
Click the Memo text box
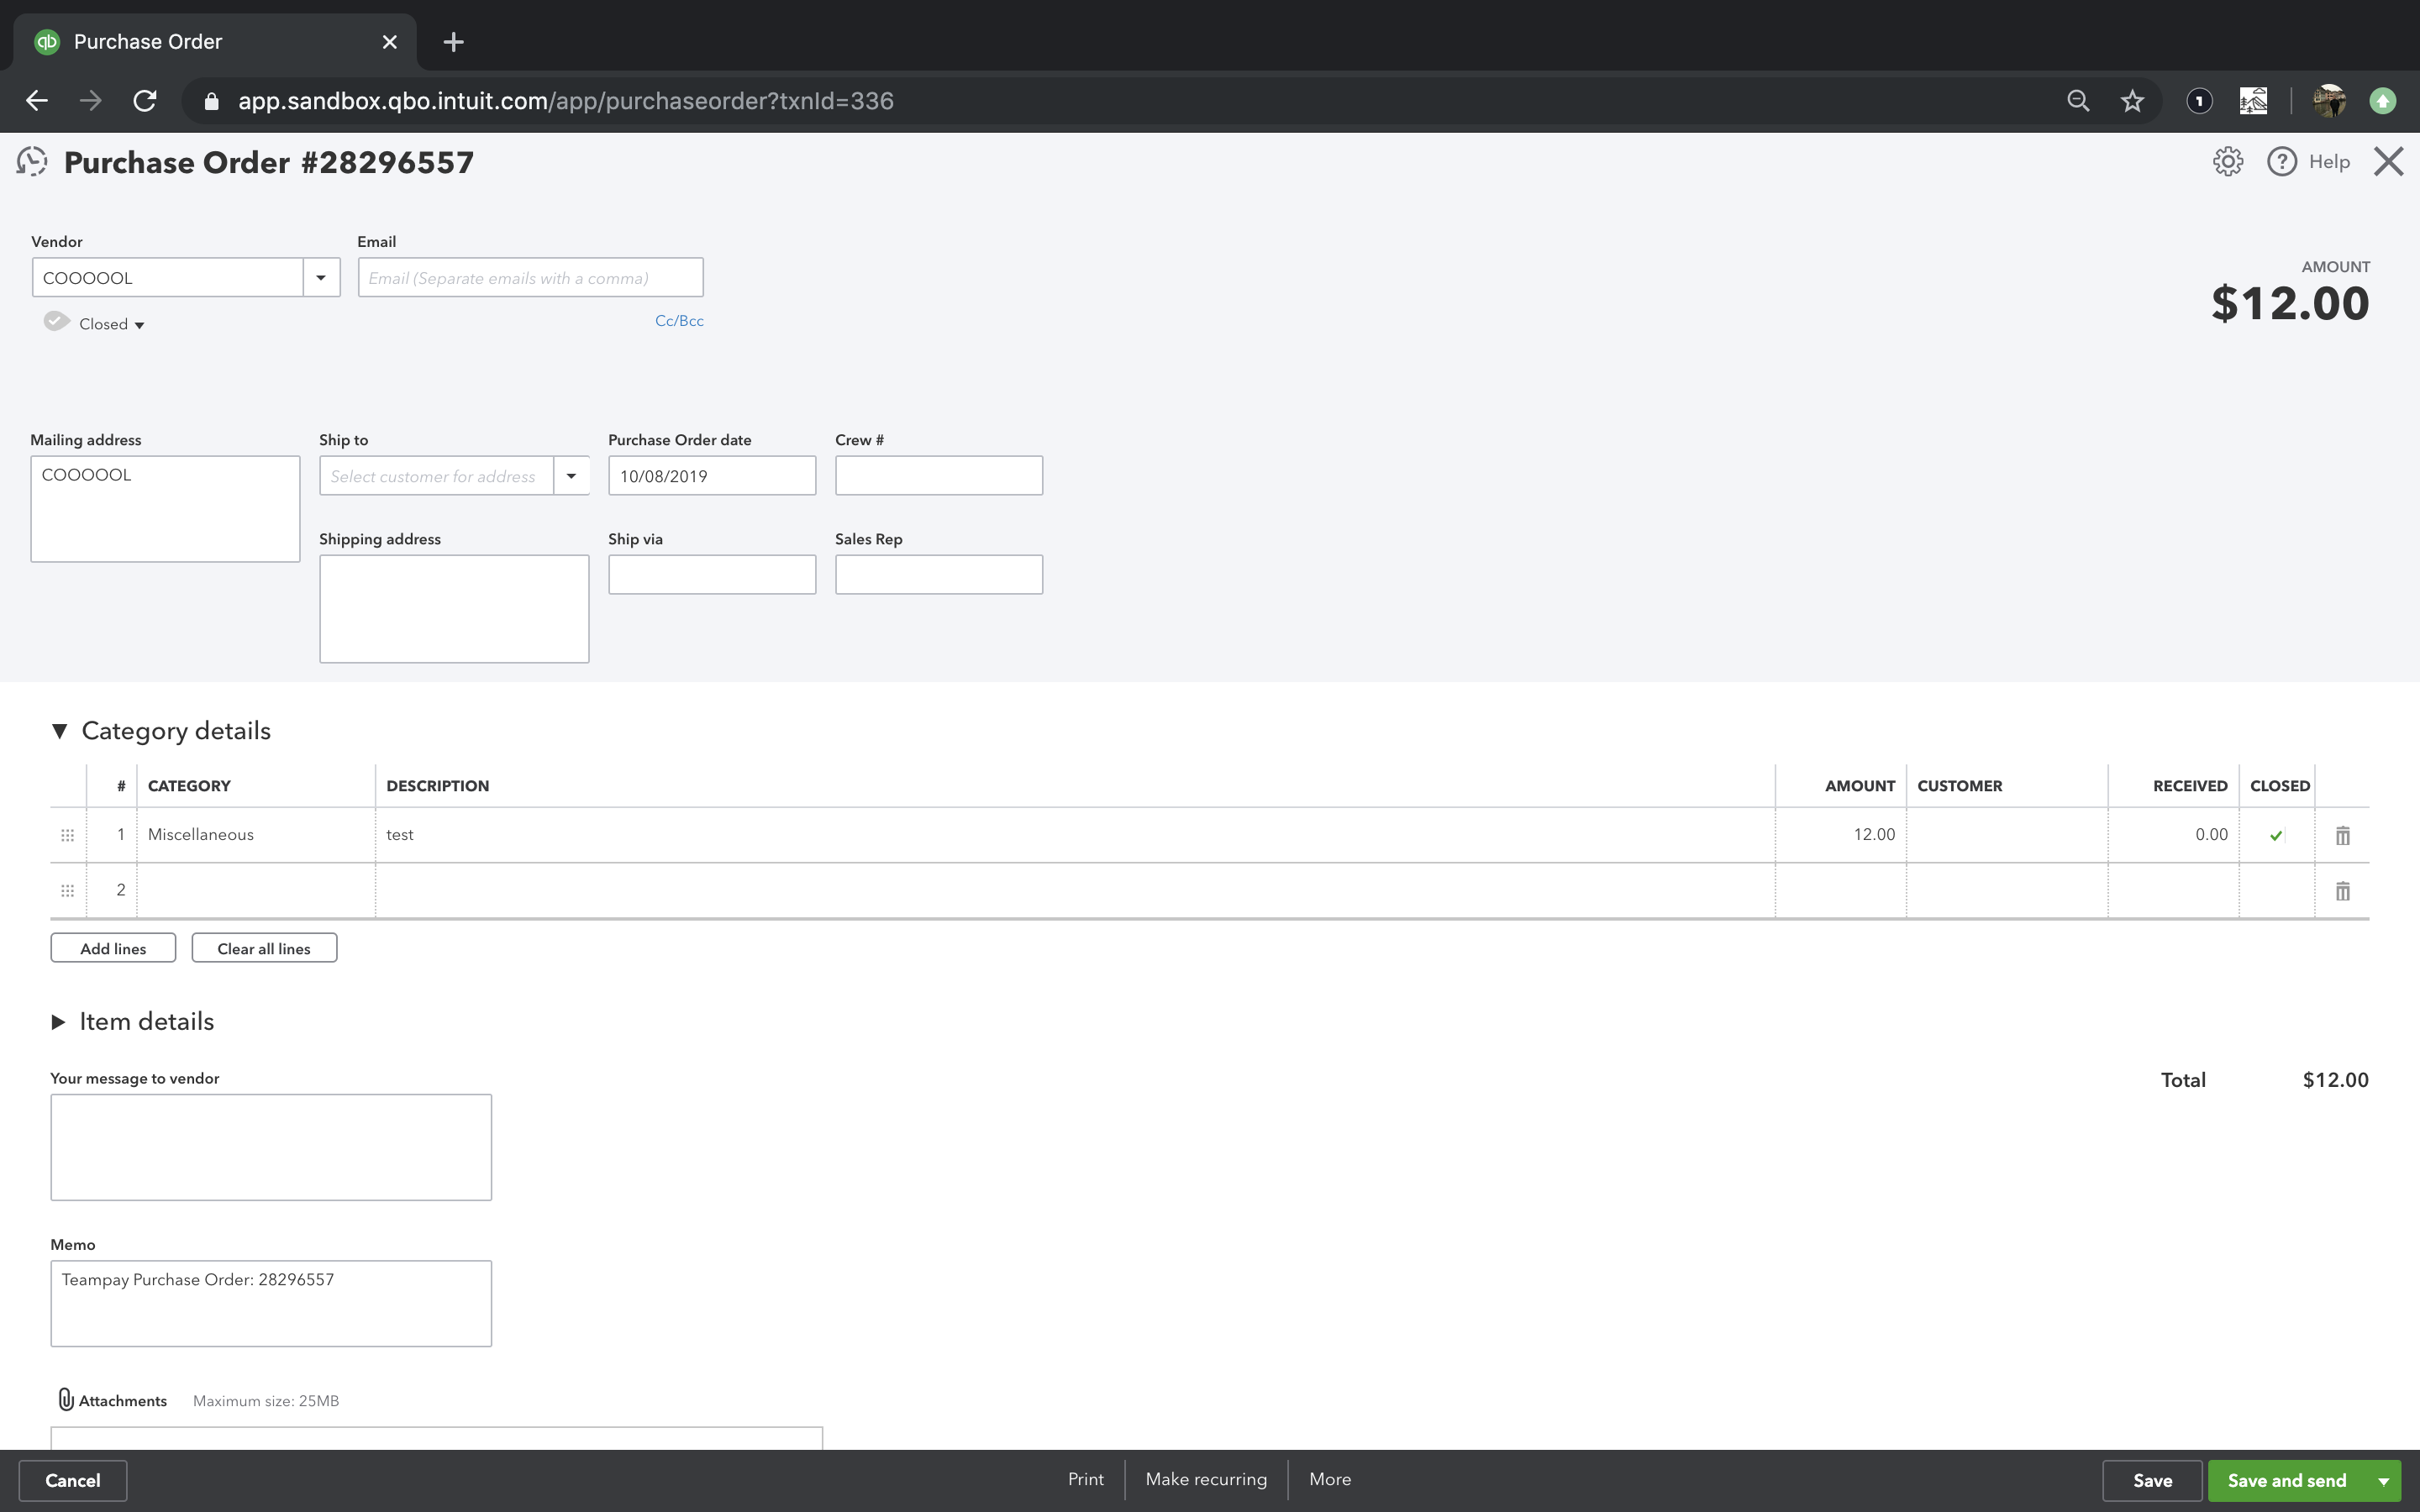click(271, 1303)
